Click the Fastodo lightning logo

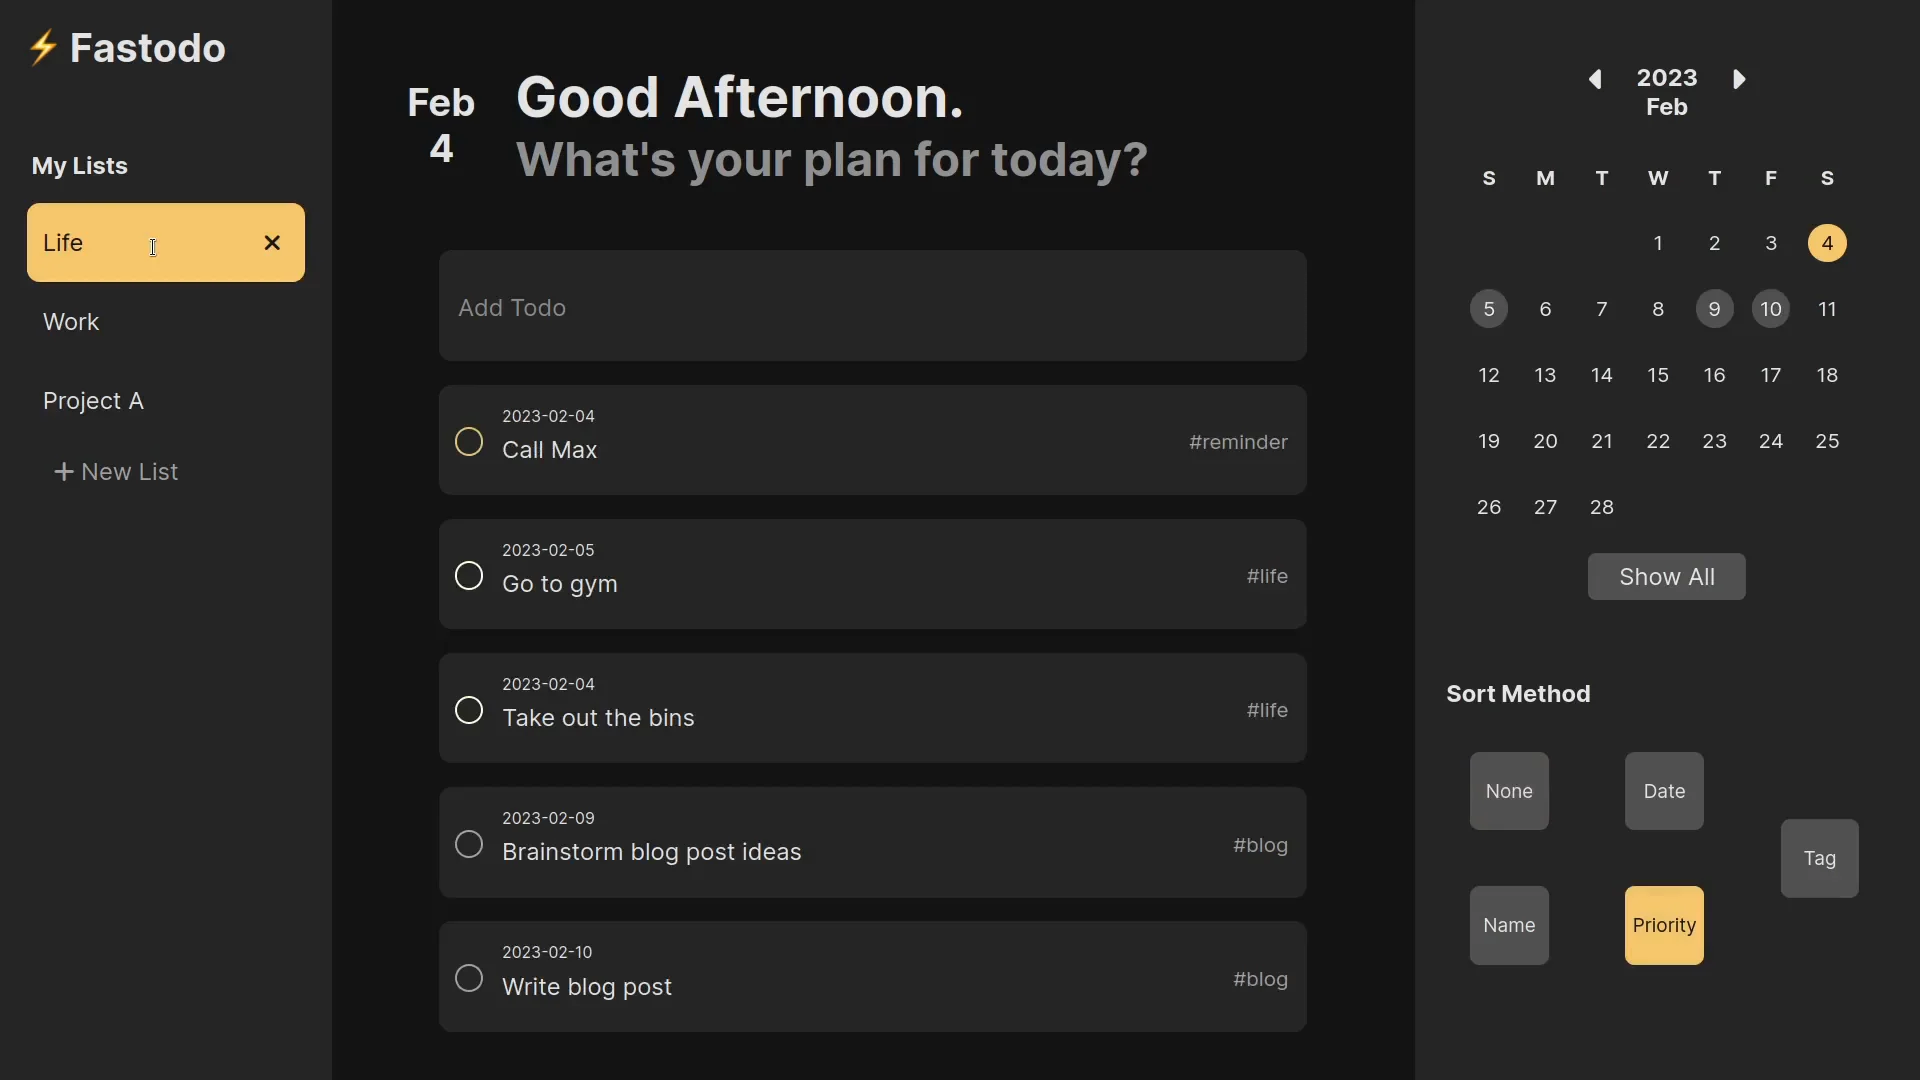(44, 47)
